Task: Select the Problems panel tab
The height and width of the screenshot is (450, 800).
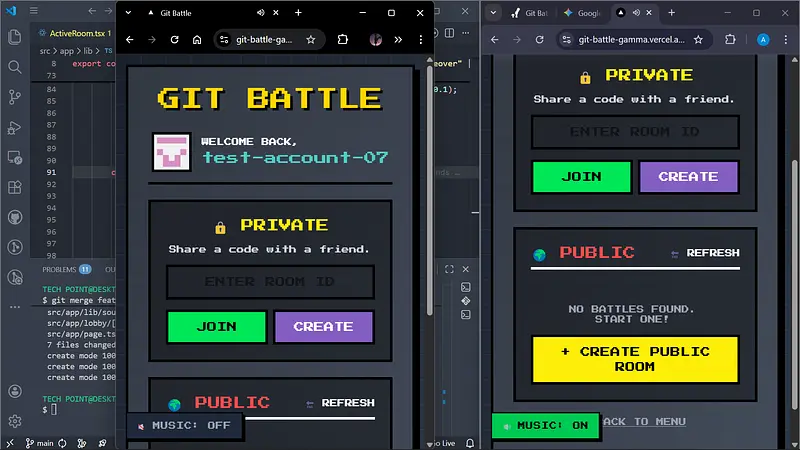Action: [60, 269]
